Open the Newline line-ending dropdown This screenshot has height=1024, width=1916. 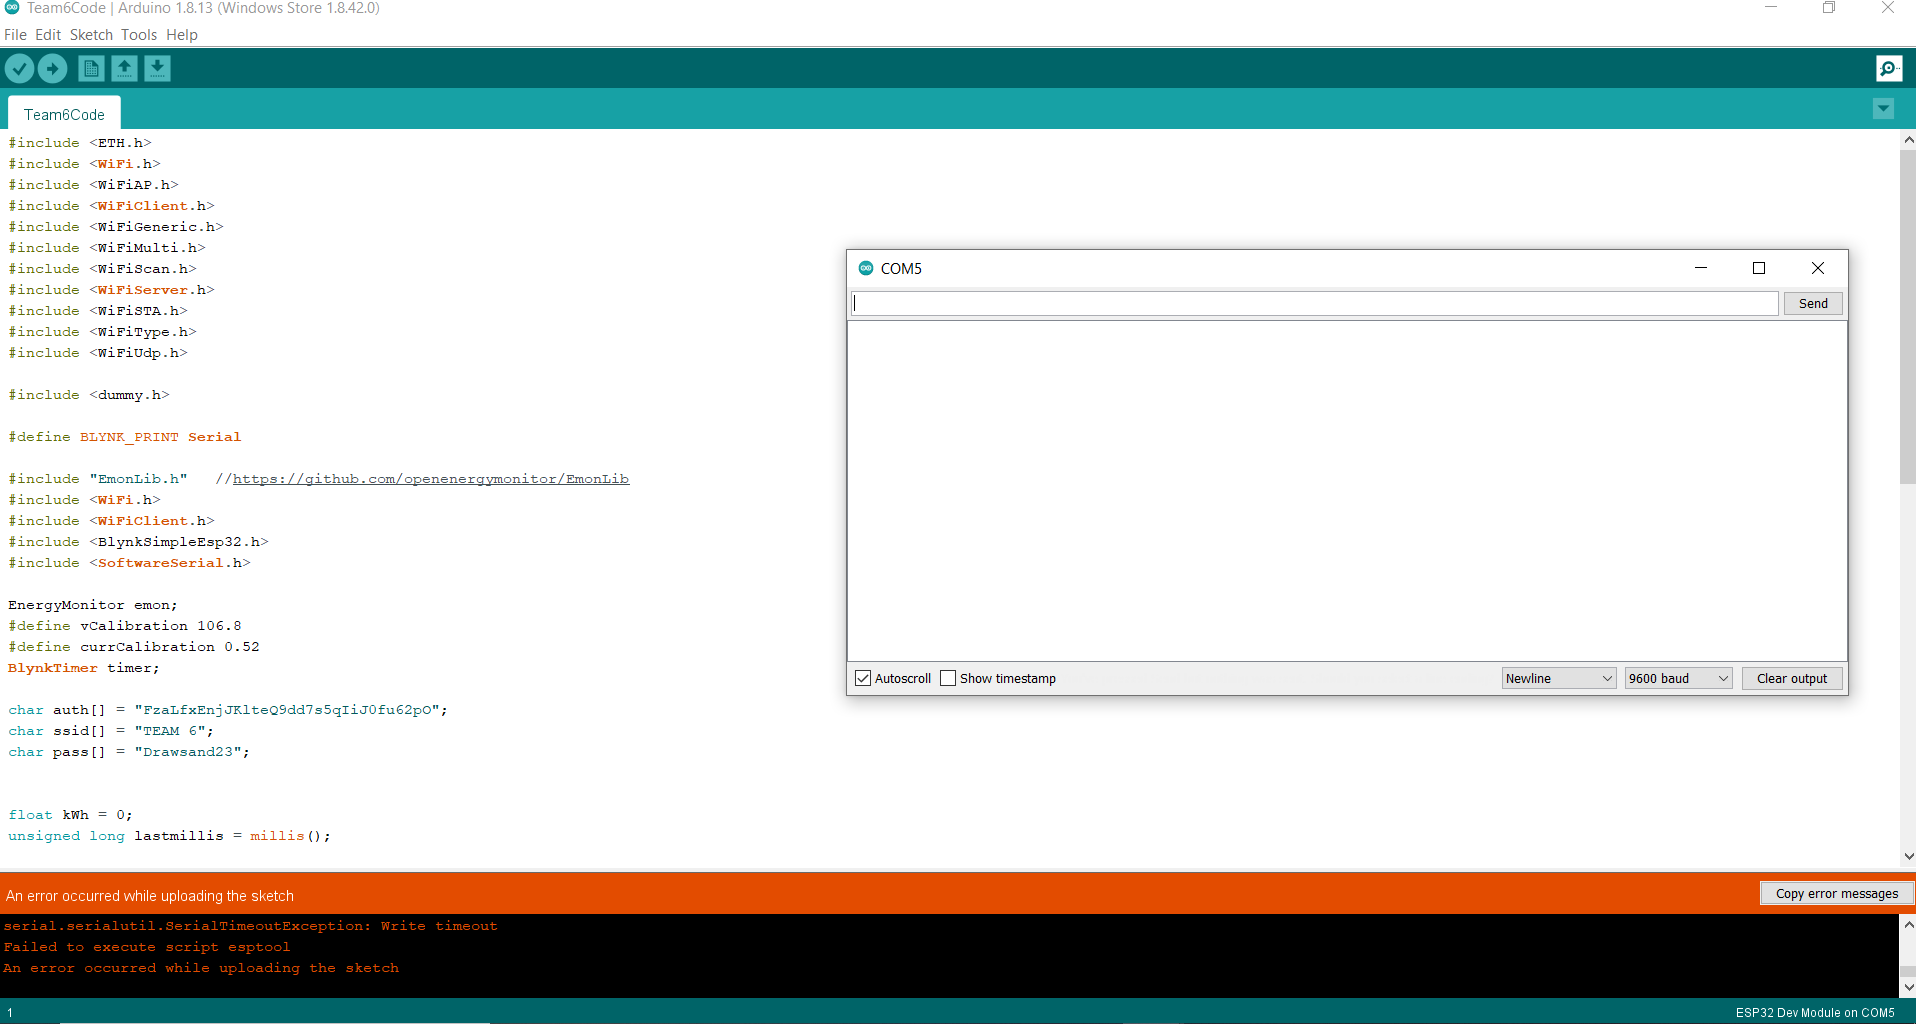(x=1558, y=678)
